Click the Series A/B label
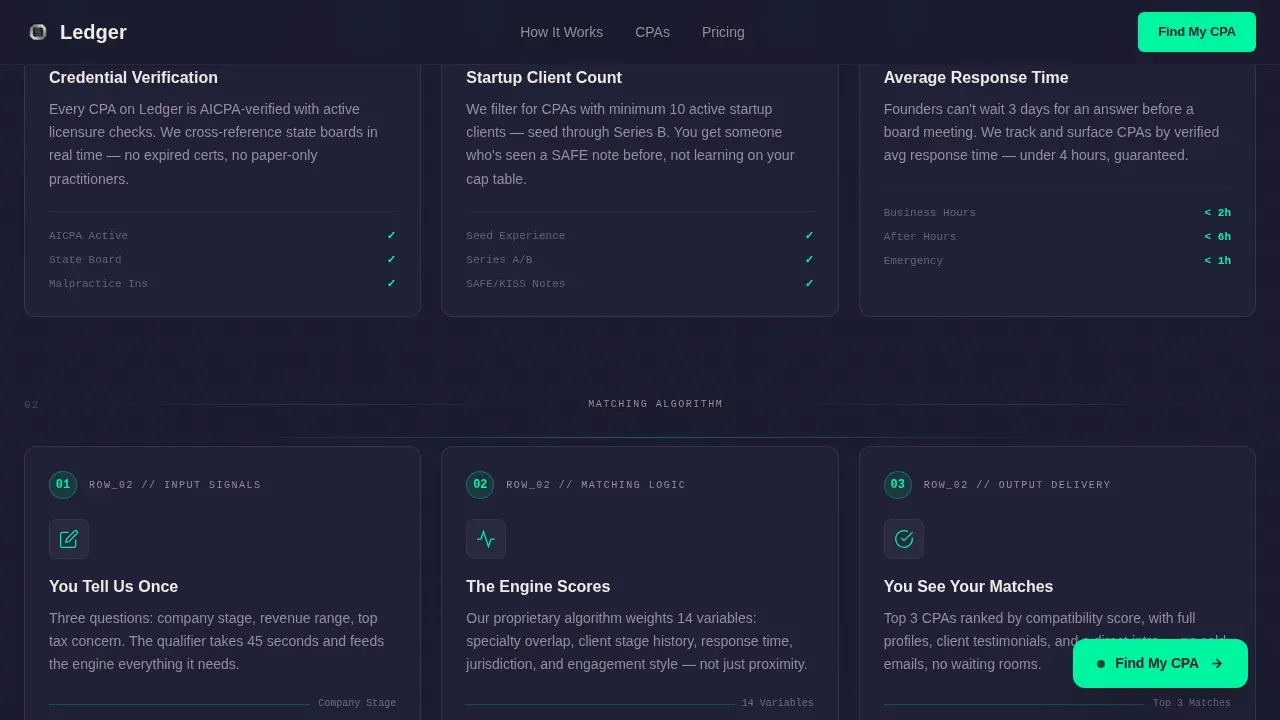 [x=499, y=260]
